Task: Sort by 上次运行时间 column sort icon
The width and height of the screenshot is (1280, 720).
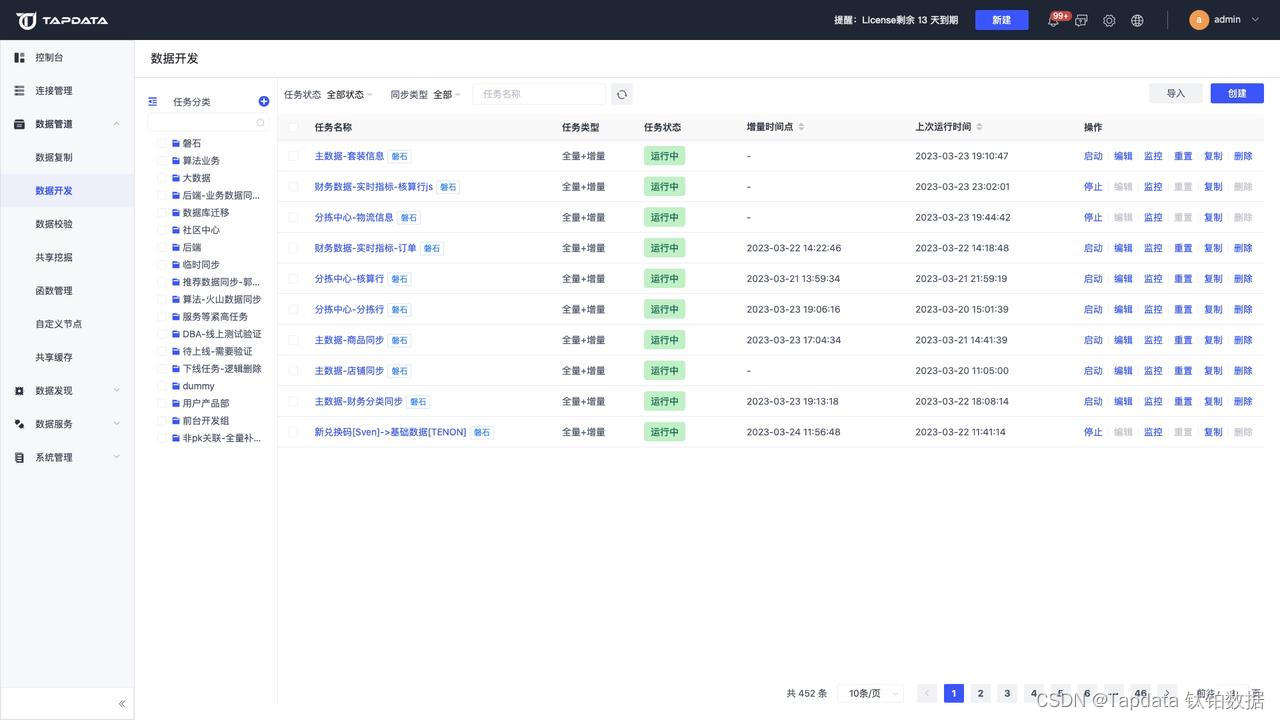Action: [979, 127]
